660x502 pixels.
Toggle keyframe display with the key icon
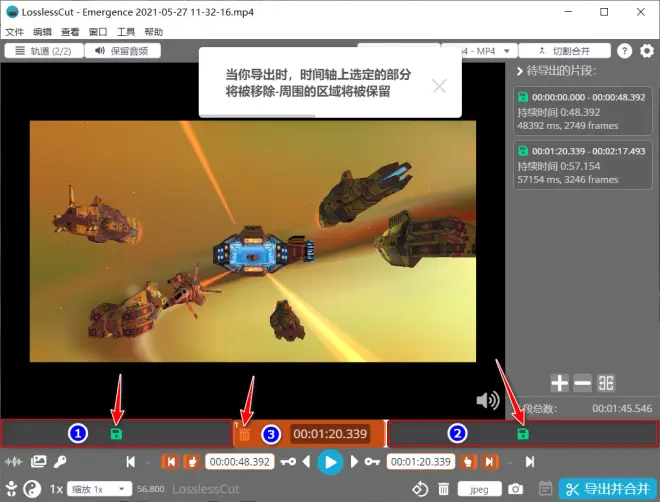tap(60, 462)
